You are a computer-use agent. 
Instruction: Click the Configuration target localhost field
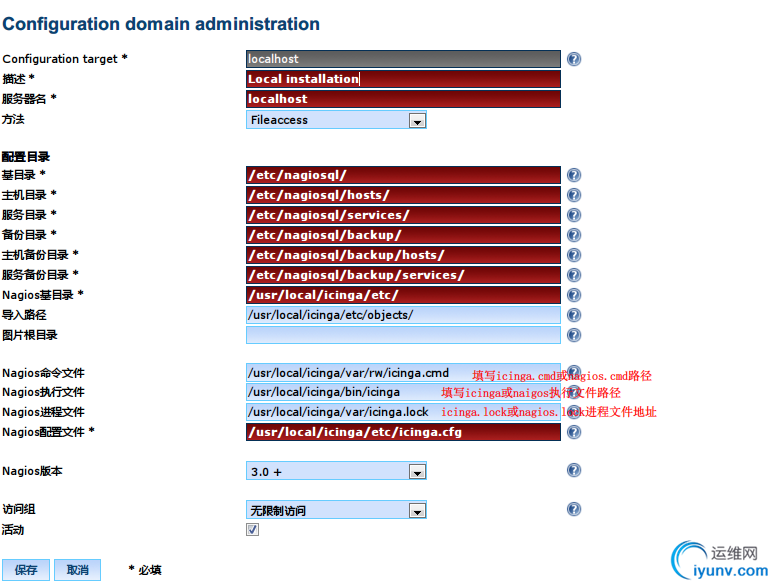[403, 59]
